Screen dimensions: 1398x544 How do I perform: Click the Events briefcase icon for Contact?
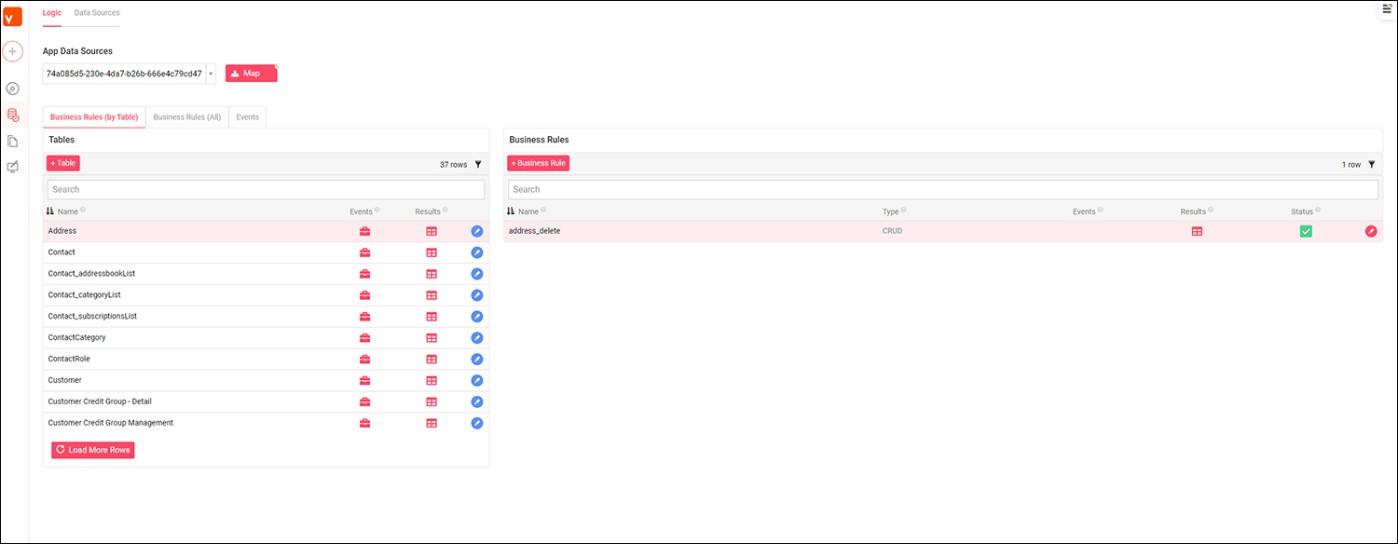[365, 252]
